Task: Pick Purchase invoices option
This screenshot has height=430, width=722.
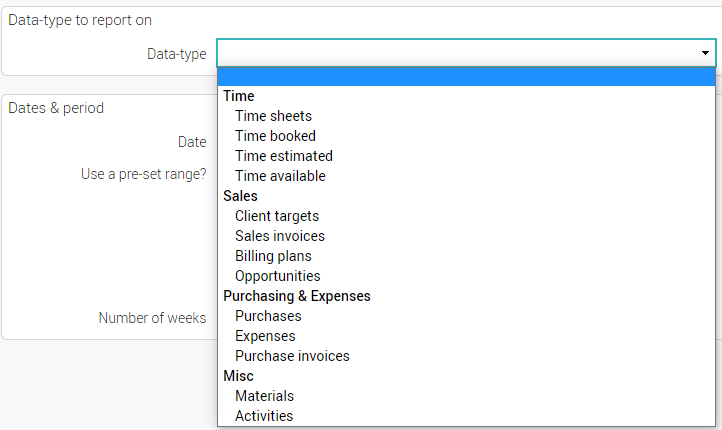Action: click(x=292, y=356)
